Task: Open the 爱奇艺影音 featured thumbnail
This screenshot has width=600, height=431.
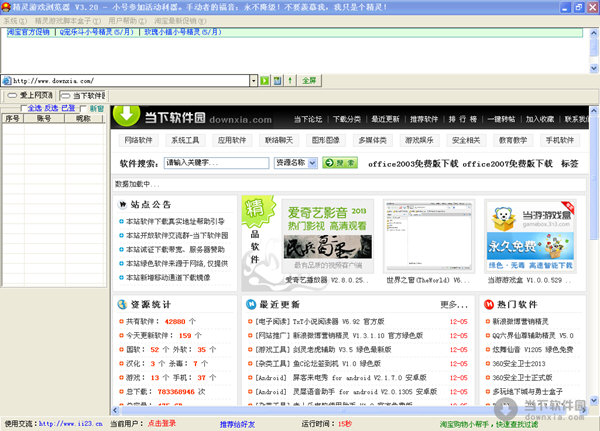Action: click(328, 236)
